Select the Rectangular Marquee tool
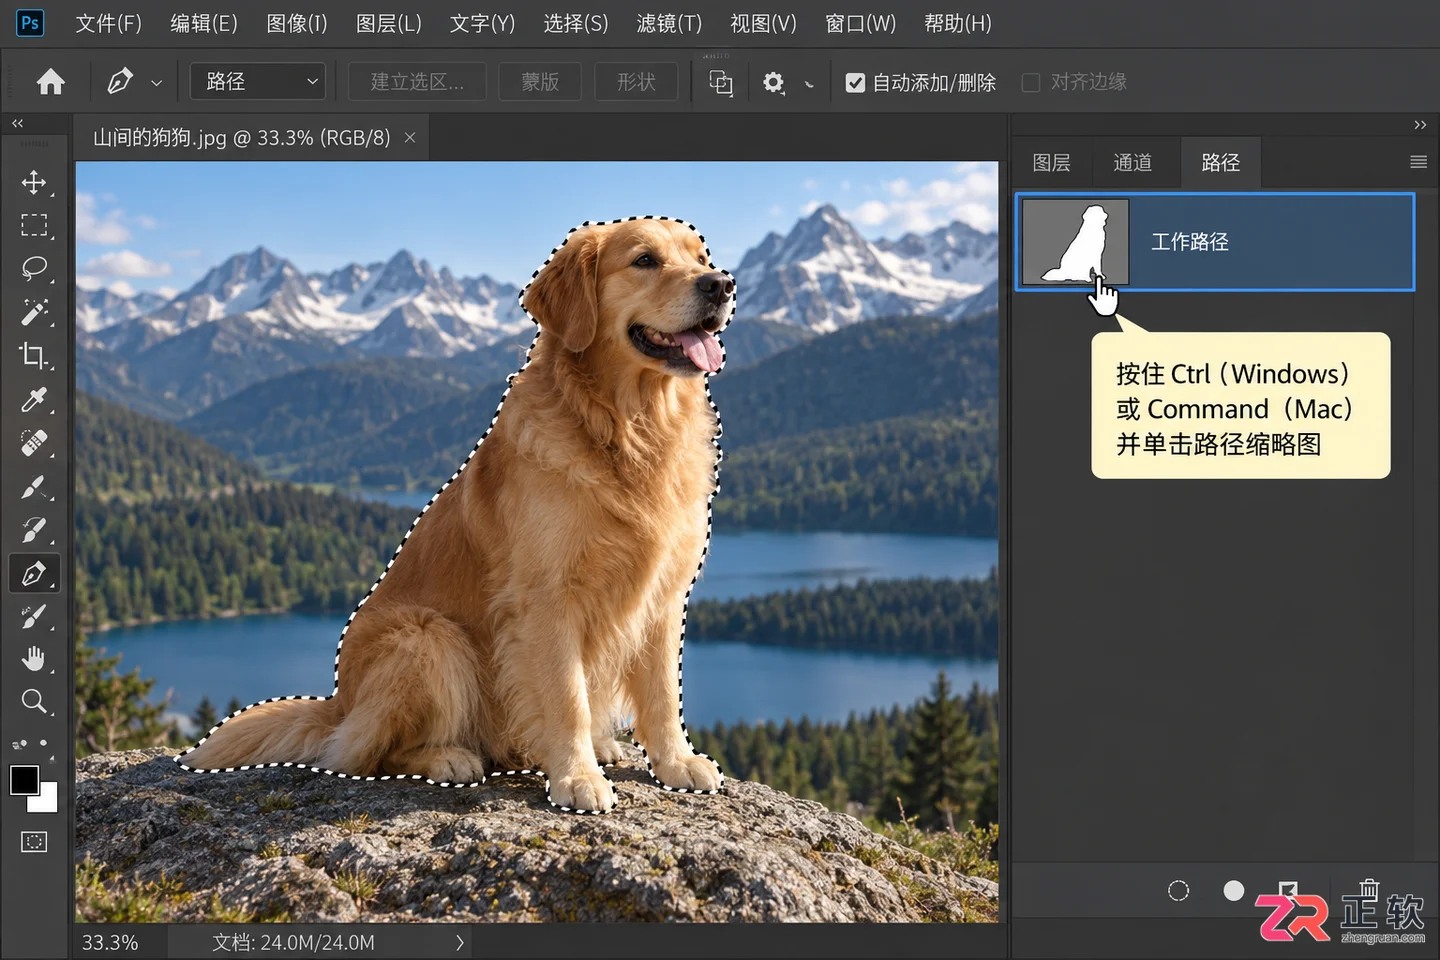1440x960 pixels. coord(34,225)
